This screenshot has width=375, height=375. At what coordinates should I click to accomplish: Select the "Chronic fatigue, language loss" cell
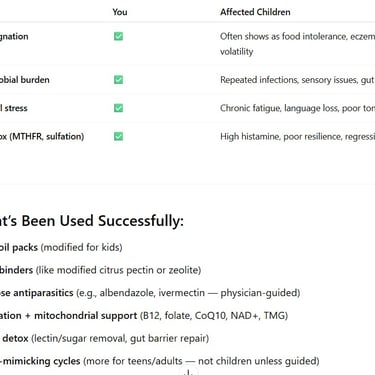(x=297, y=108)
